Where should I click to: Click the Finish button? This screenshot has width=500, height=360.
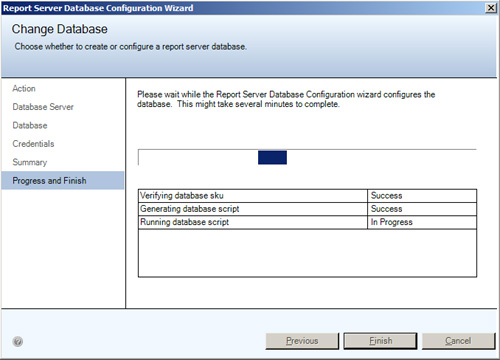point(380,341)
